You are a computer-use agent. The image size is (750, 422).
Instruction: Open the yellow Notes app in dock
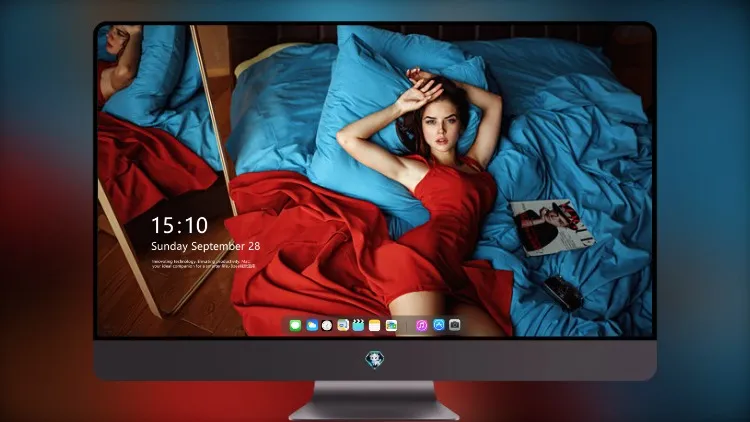375,326
